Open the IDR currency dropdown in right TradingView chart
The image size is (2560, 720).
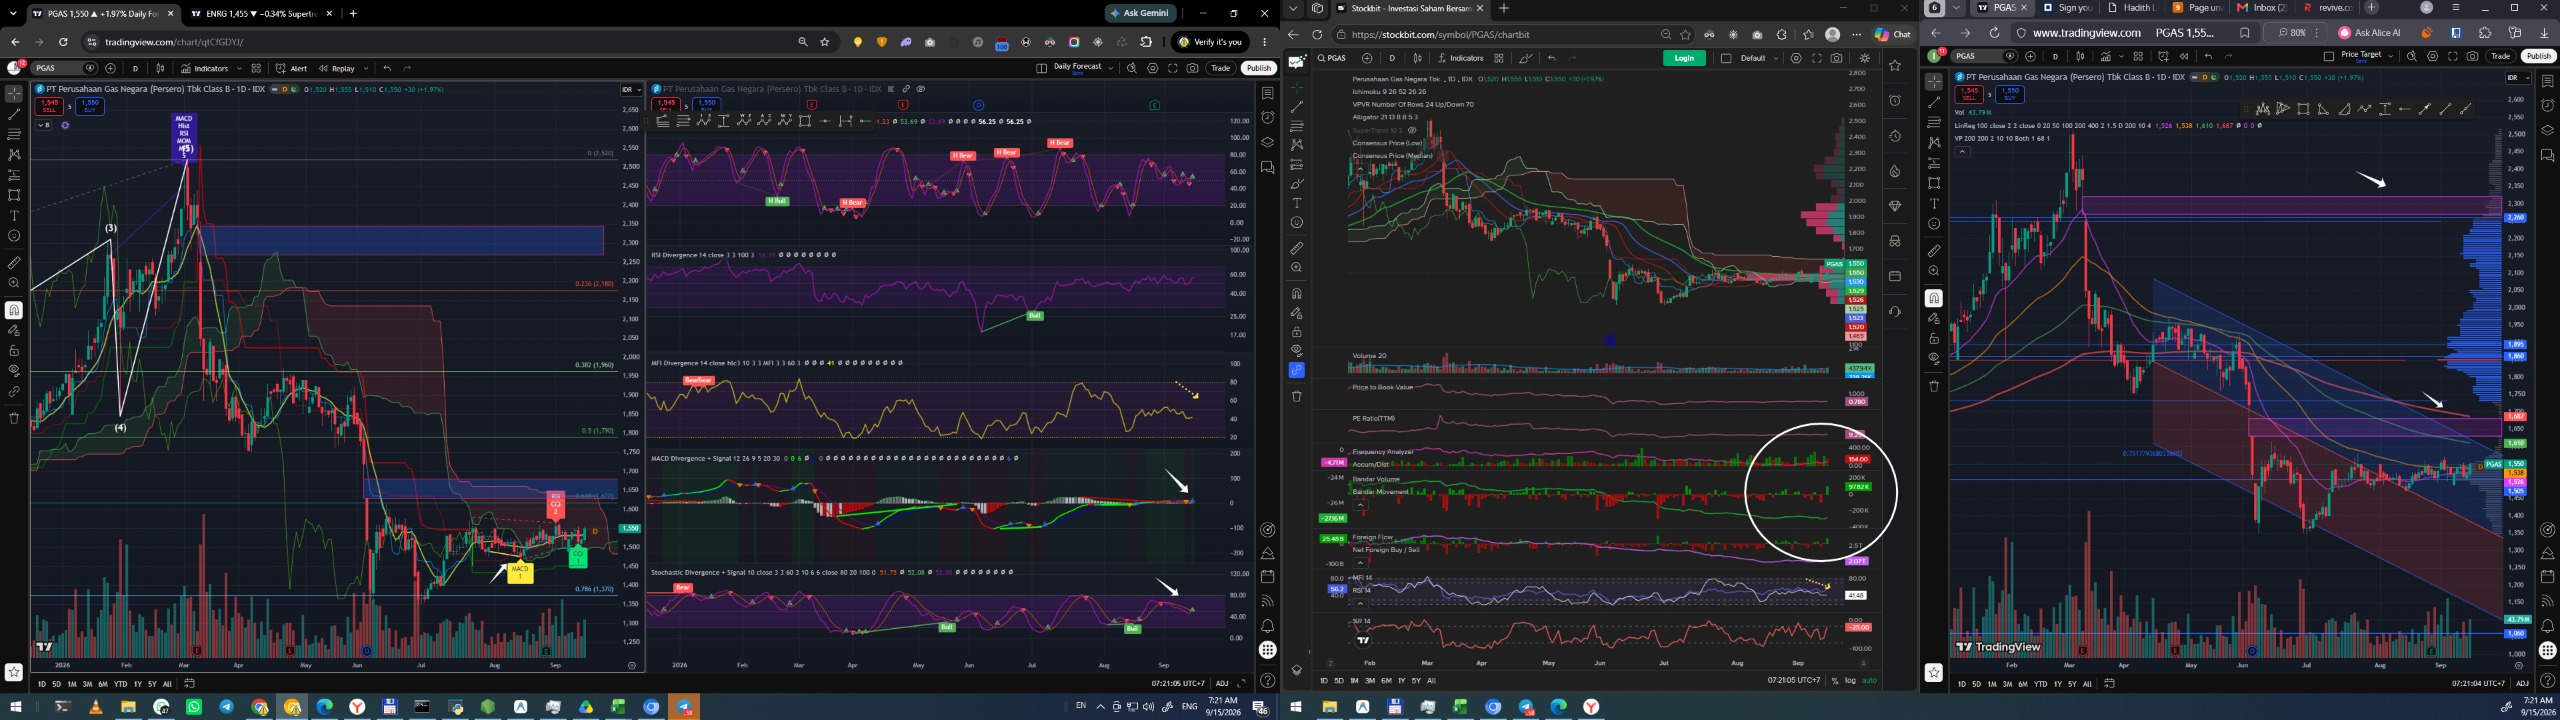[2518, 78]
